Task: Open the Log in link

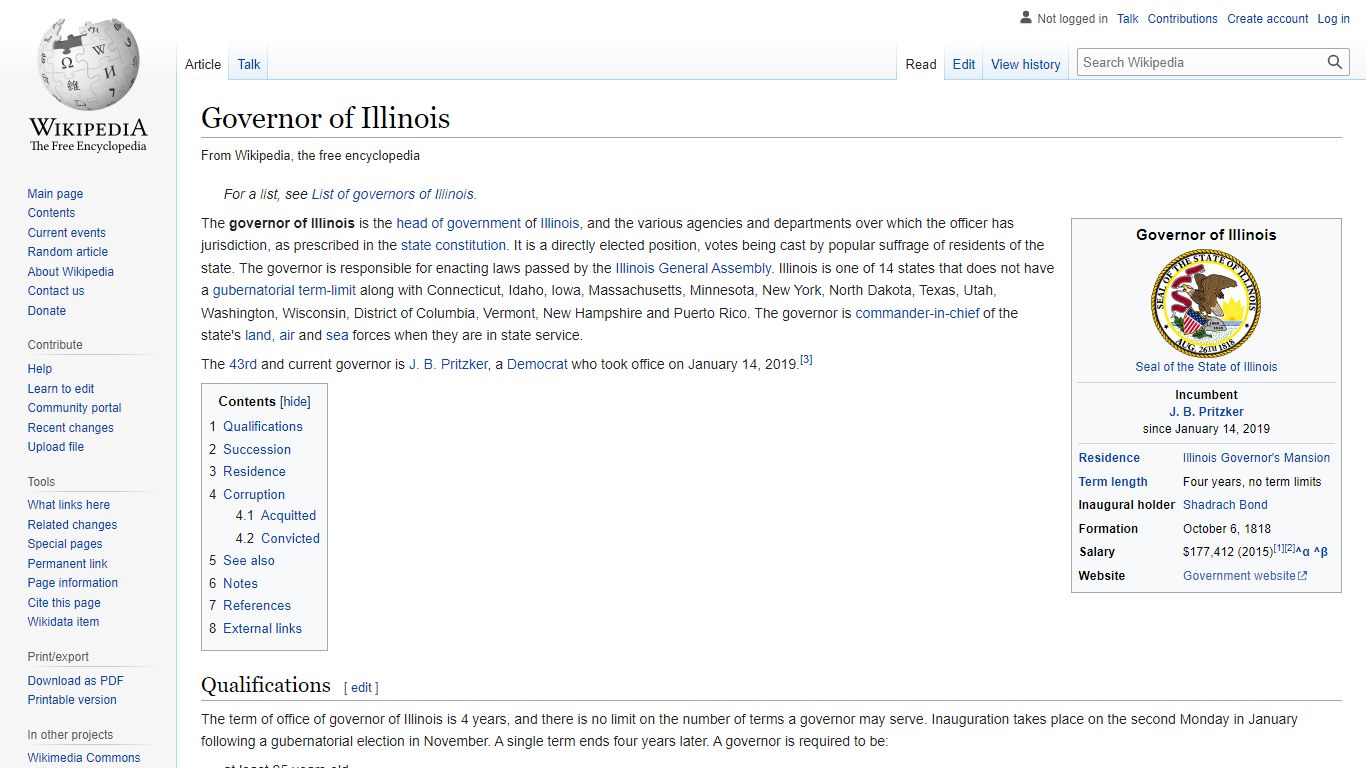Action: tap(1333, 19)
